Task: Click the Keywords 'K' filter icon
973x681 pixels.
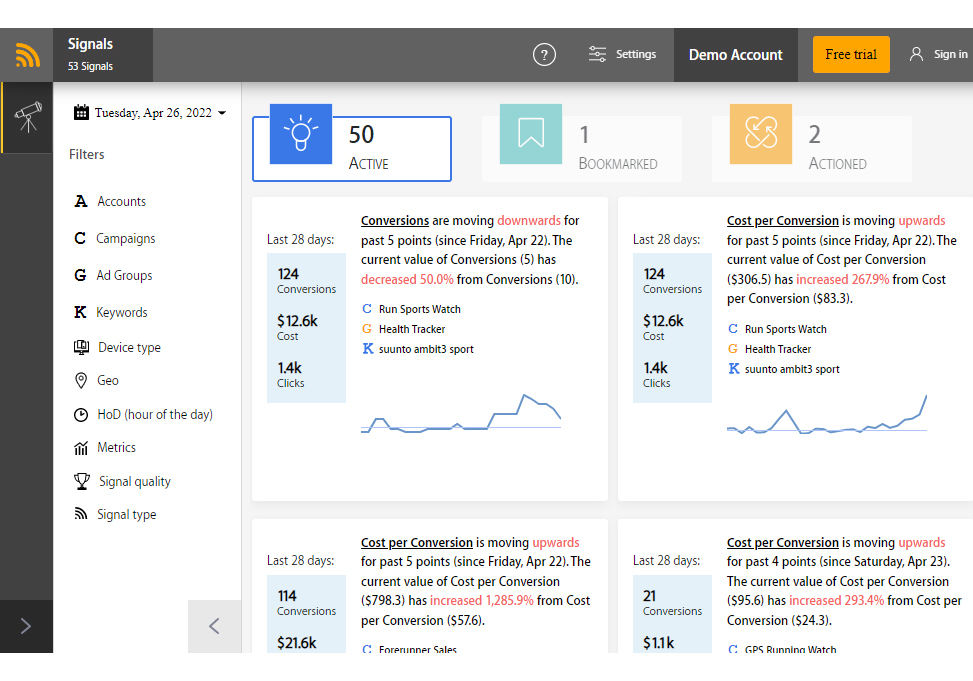Action: click(80, 312)
